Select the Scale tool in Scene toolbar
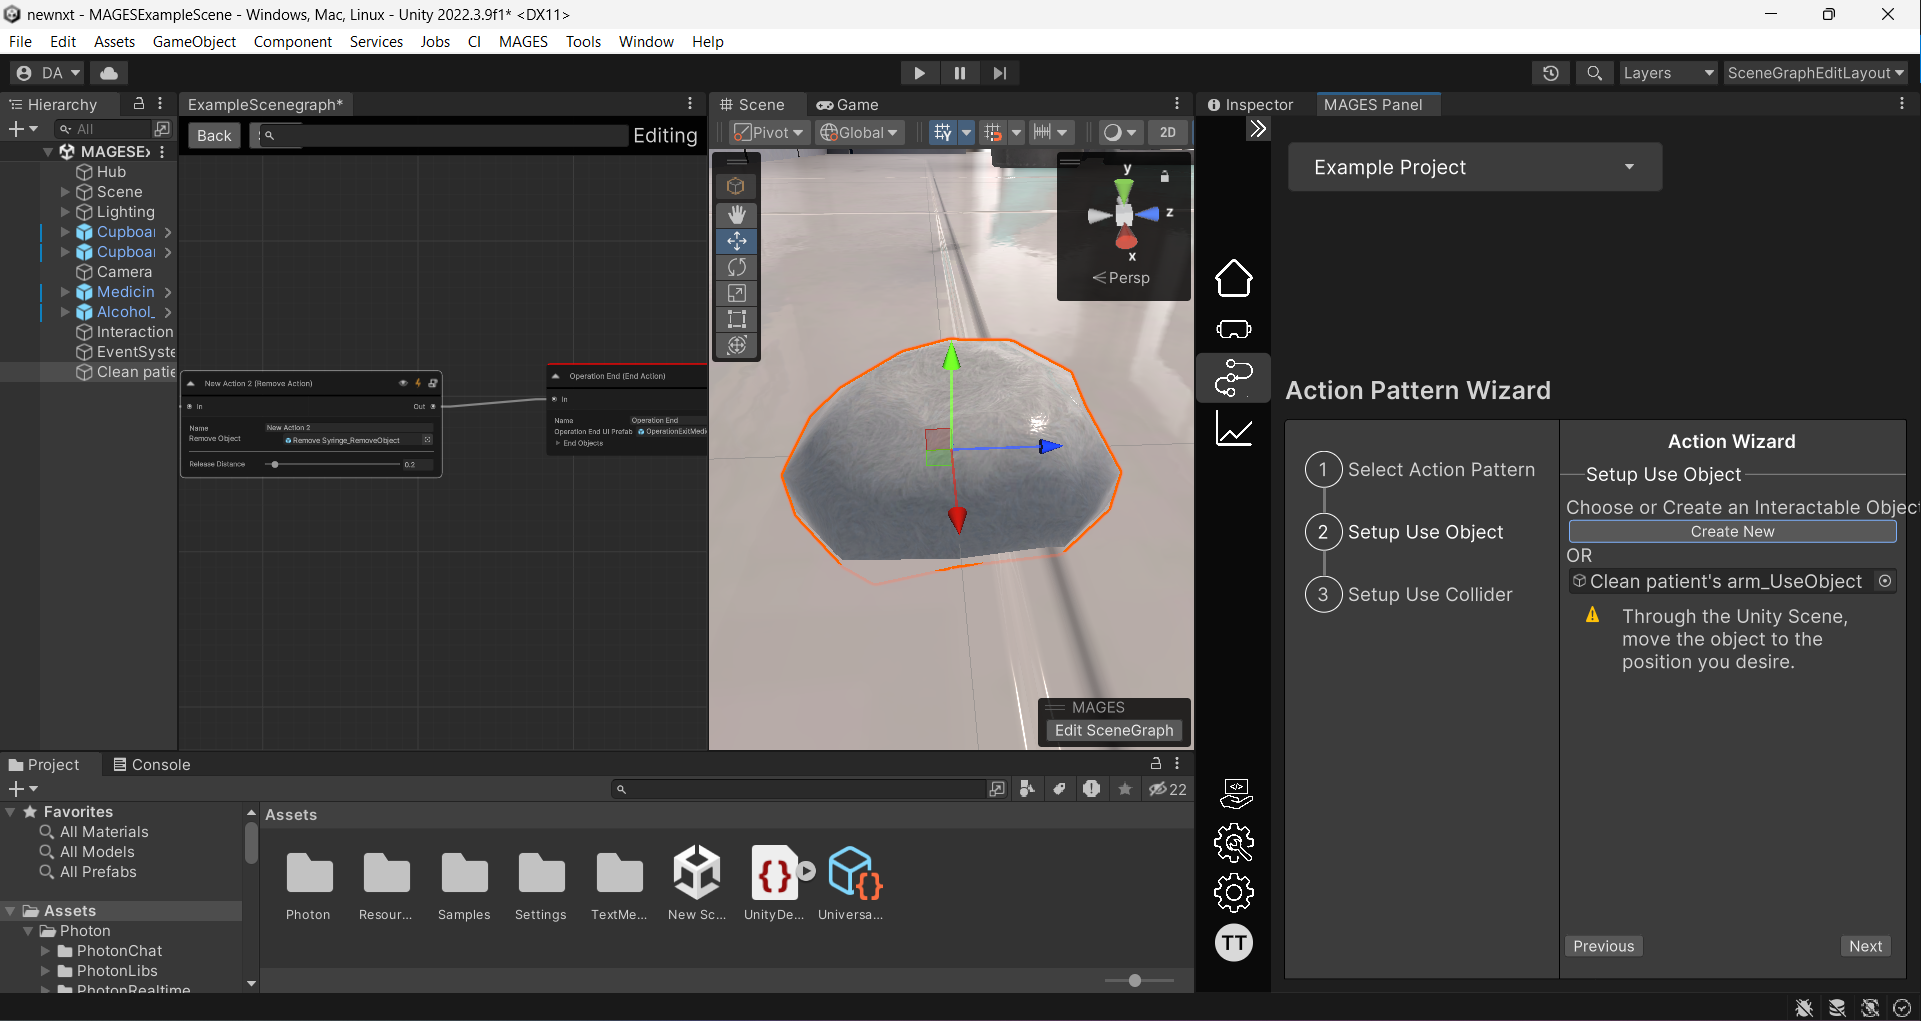Viewport: 1921px width, 1021px height. point(737,293)
